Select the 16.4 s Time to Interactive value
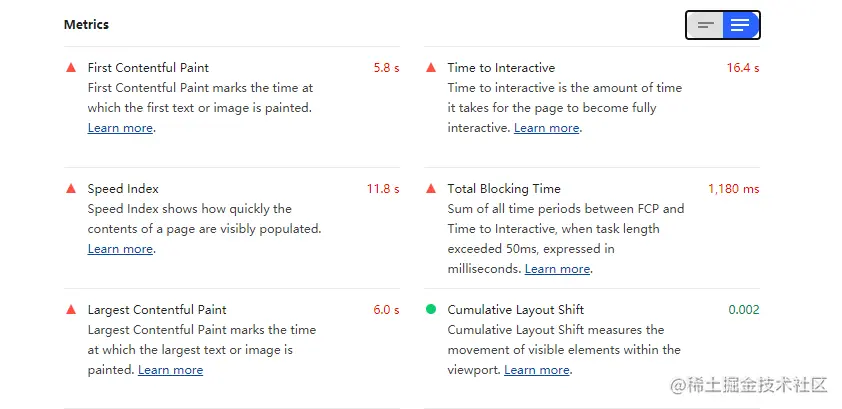The height and width of the screenshot is (409, 842). (x=743, y=68)
